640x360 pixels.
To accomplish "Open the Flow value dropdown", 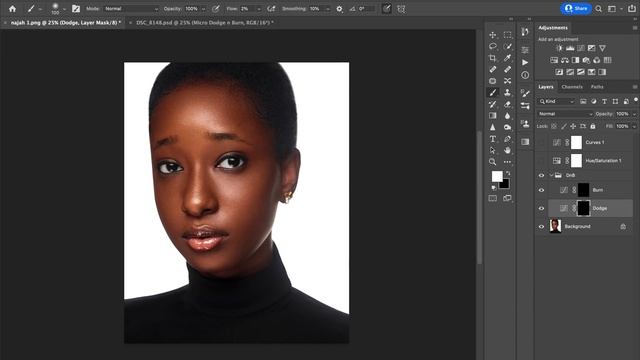I will click(258, 9).
